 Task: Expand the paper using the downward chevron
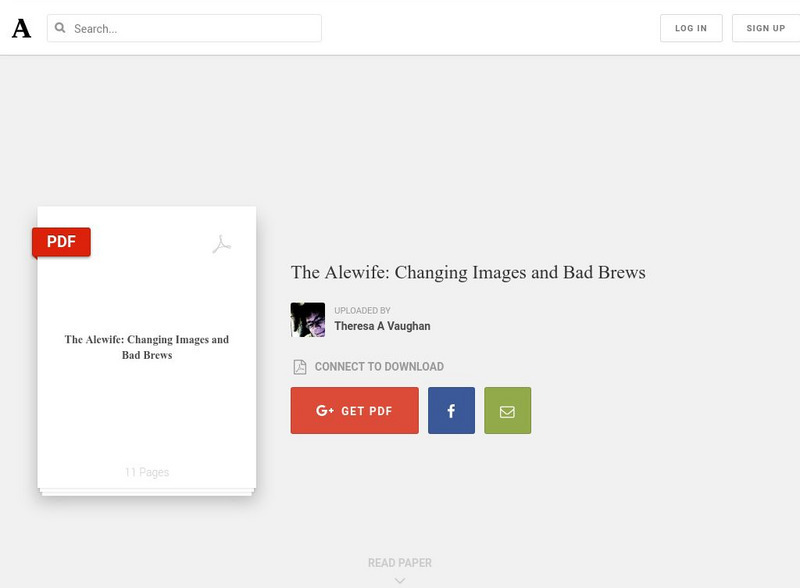(x=401, y=578)
